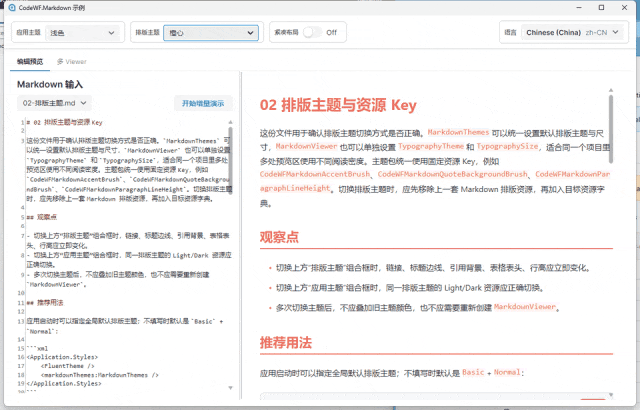Click the pane splitter between editor and preview
The image size is (640, 410).
(x=241, y=236)
